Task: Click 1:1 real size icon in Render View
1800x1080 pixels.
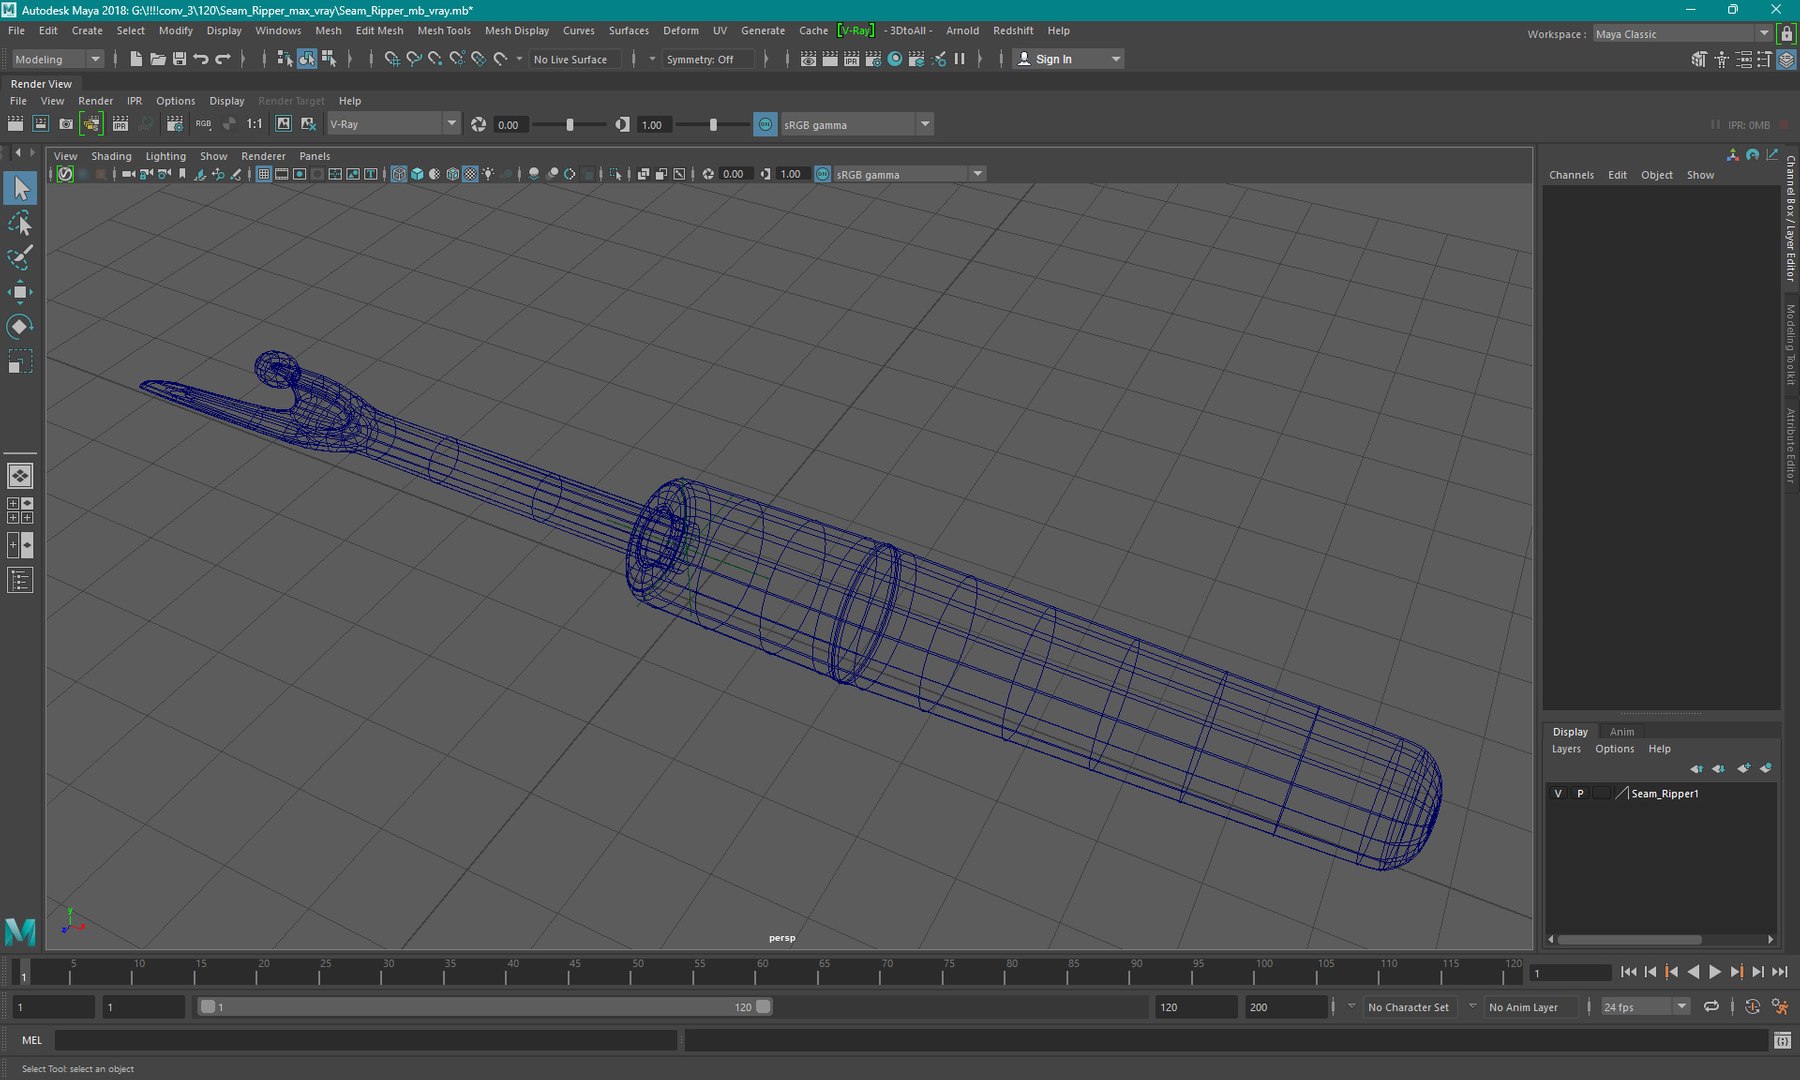Action: pos(255,124)
